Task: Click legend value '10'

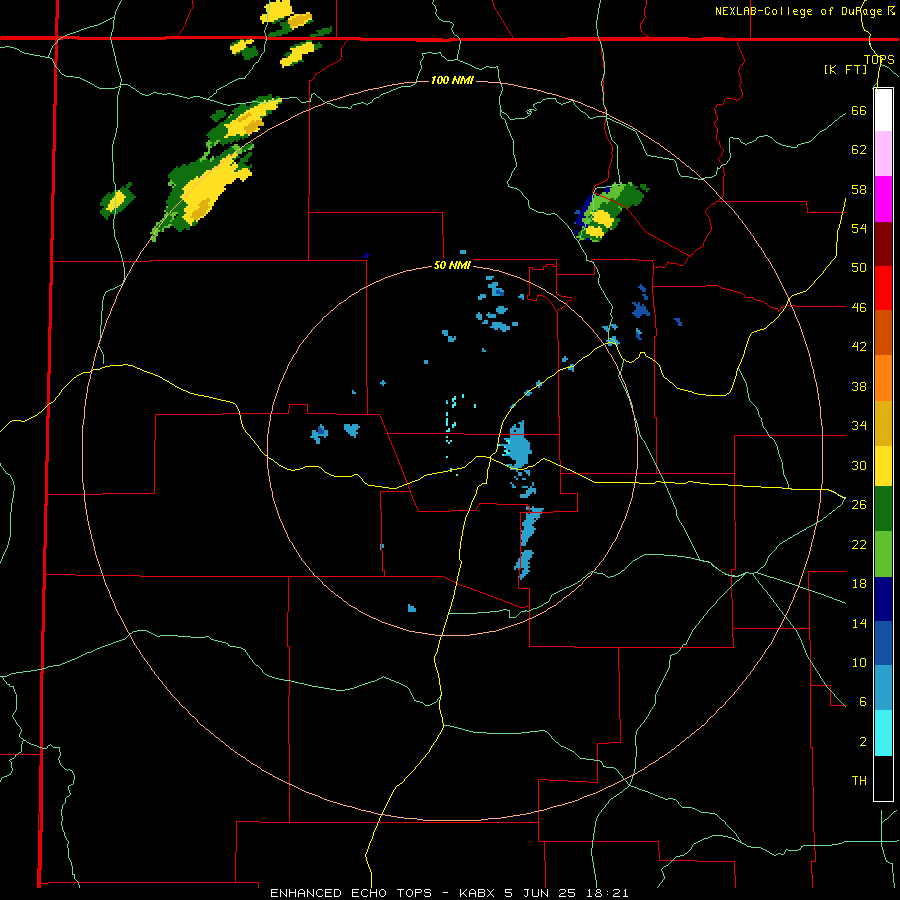Action: pyautogui.click(x=859, y=662)
